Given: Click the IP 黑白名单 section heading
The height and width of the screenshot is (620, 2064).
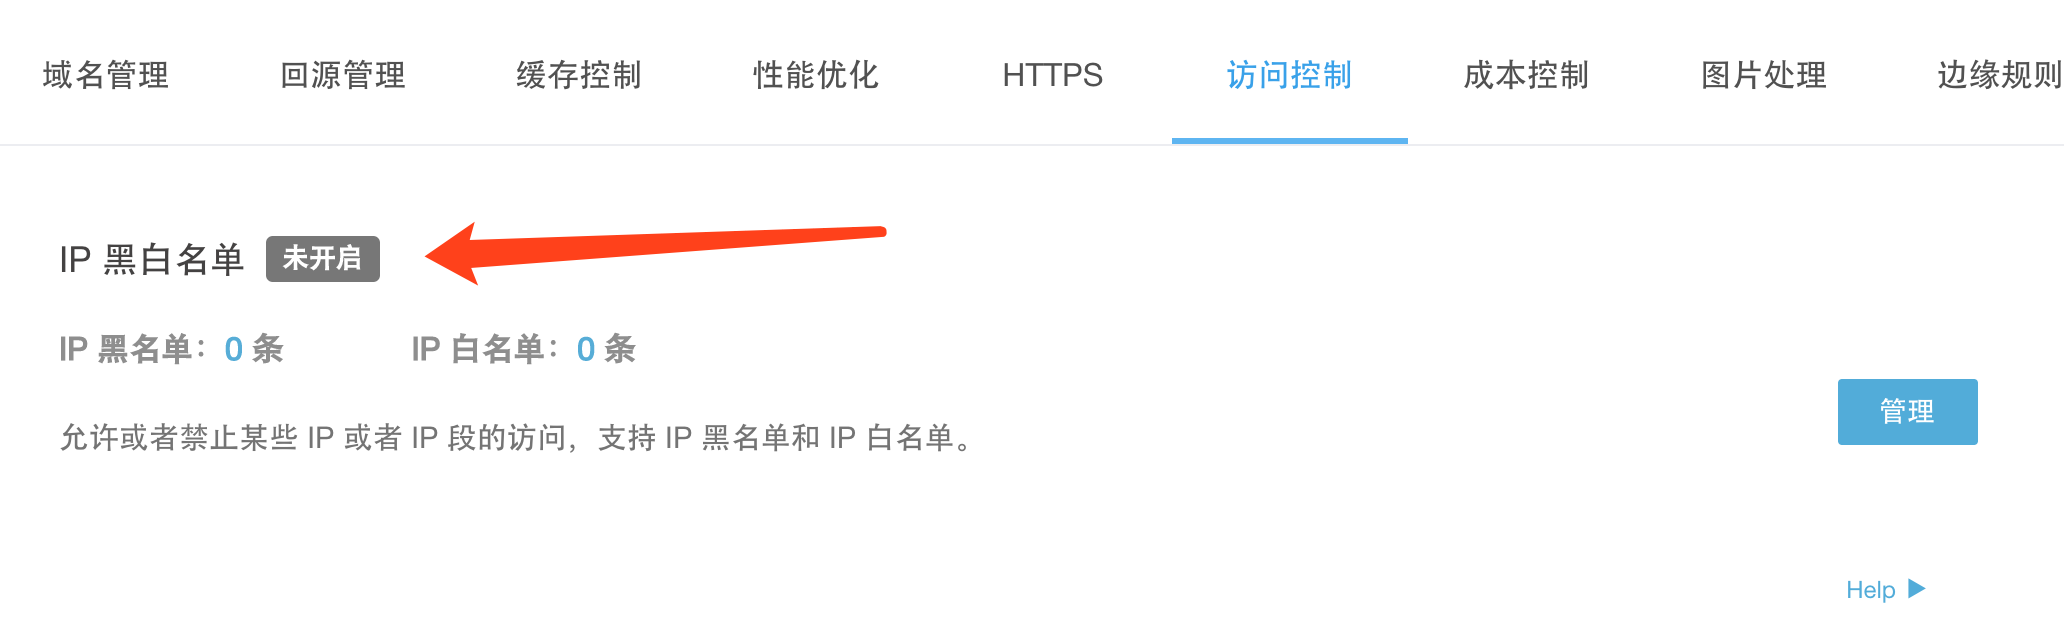Looking at the screenshot, I should [x=152, y=259].
